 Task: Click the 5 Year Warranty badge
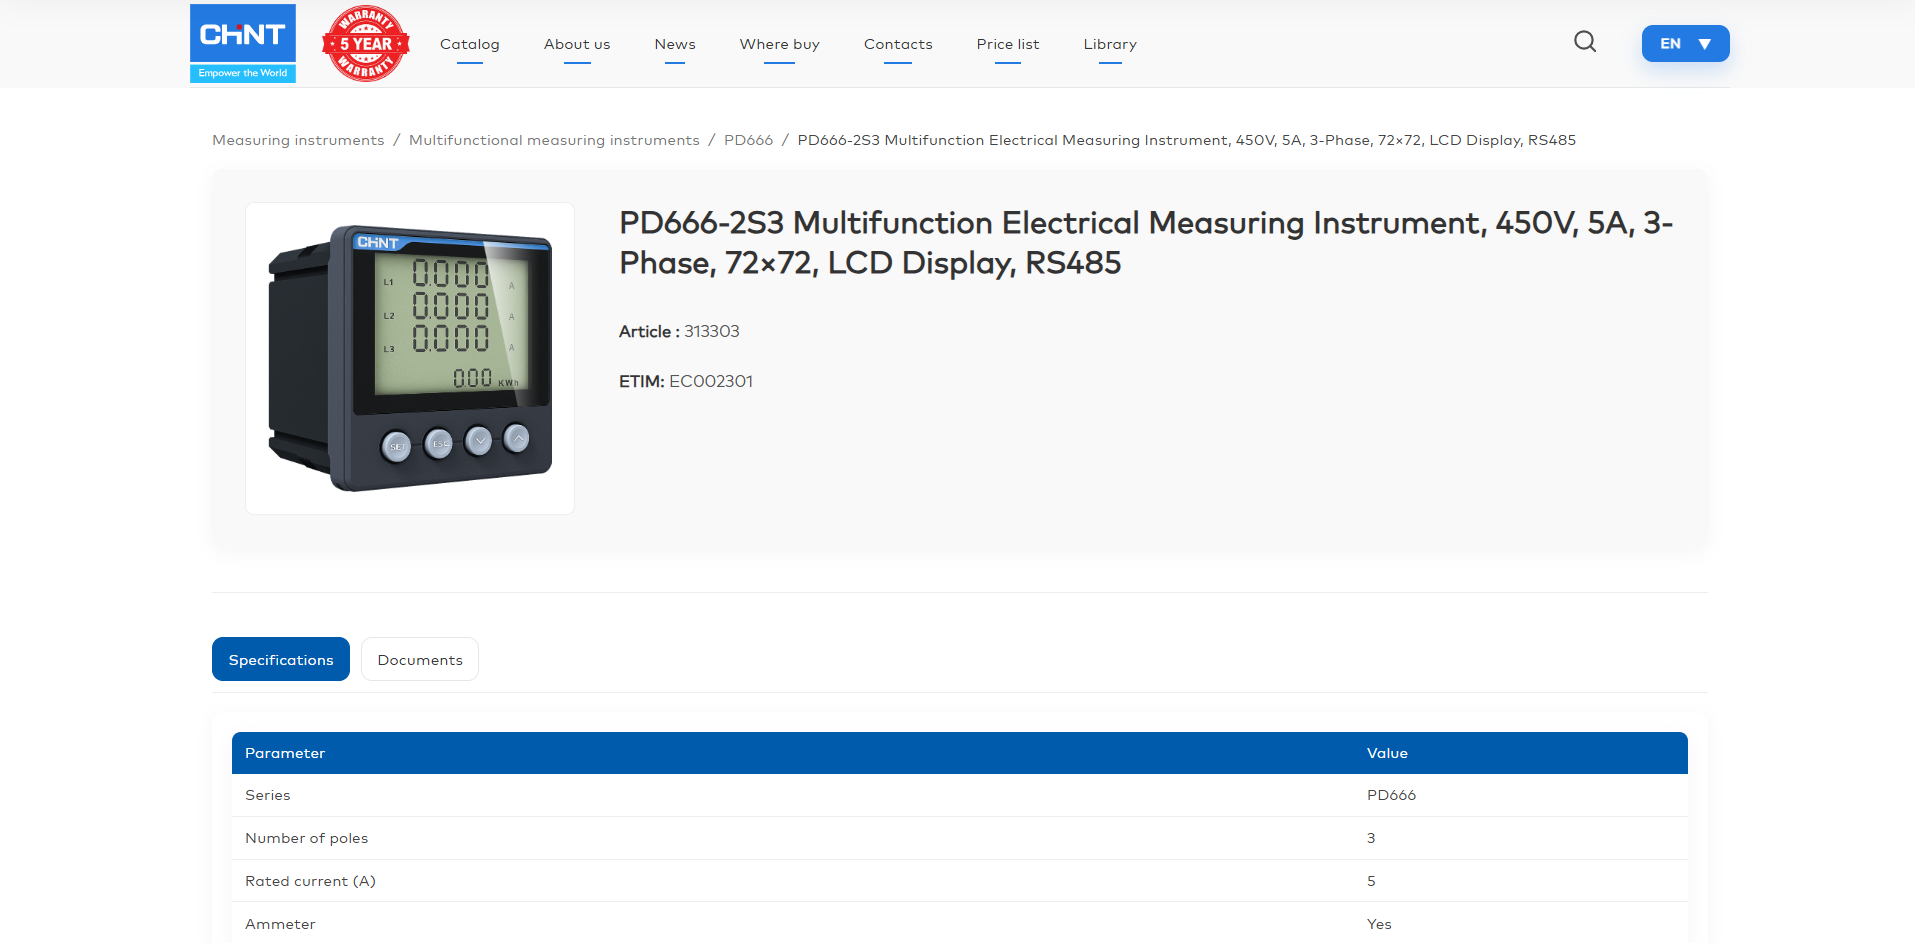tap(366, 43)
